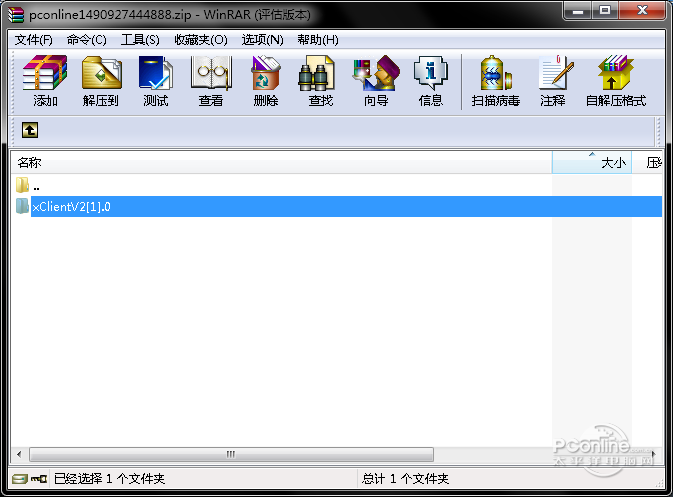Click the 解压到 (Extract To) icon

click(x=100, y=81)
